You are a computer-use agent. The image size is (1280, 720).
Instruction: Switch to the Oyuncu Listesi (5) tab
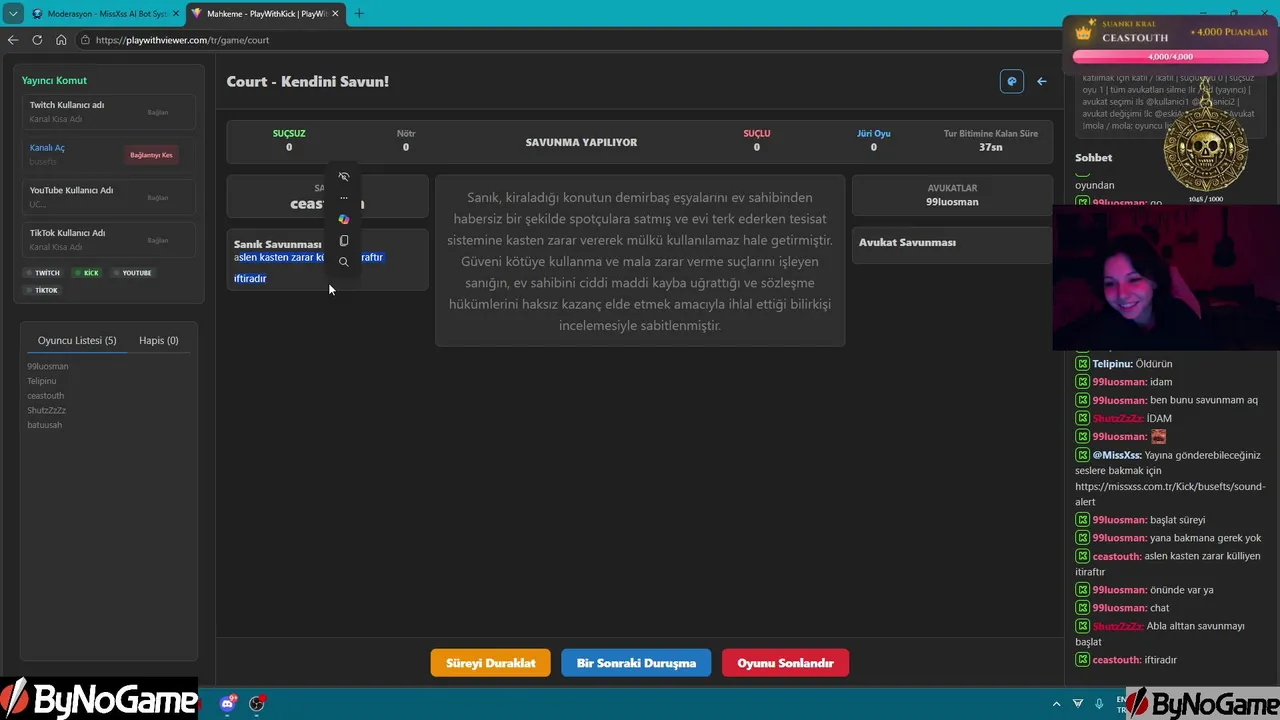click(77, 341)
